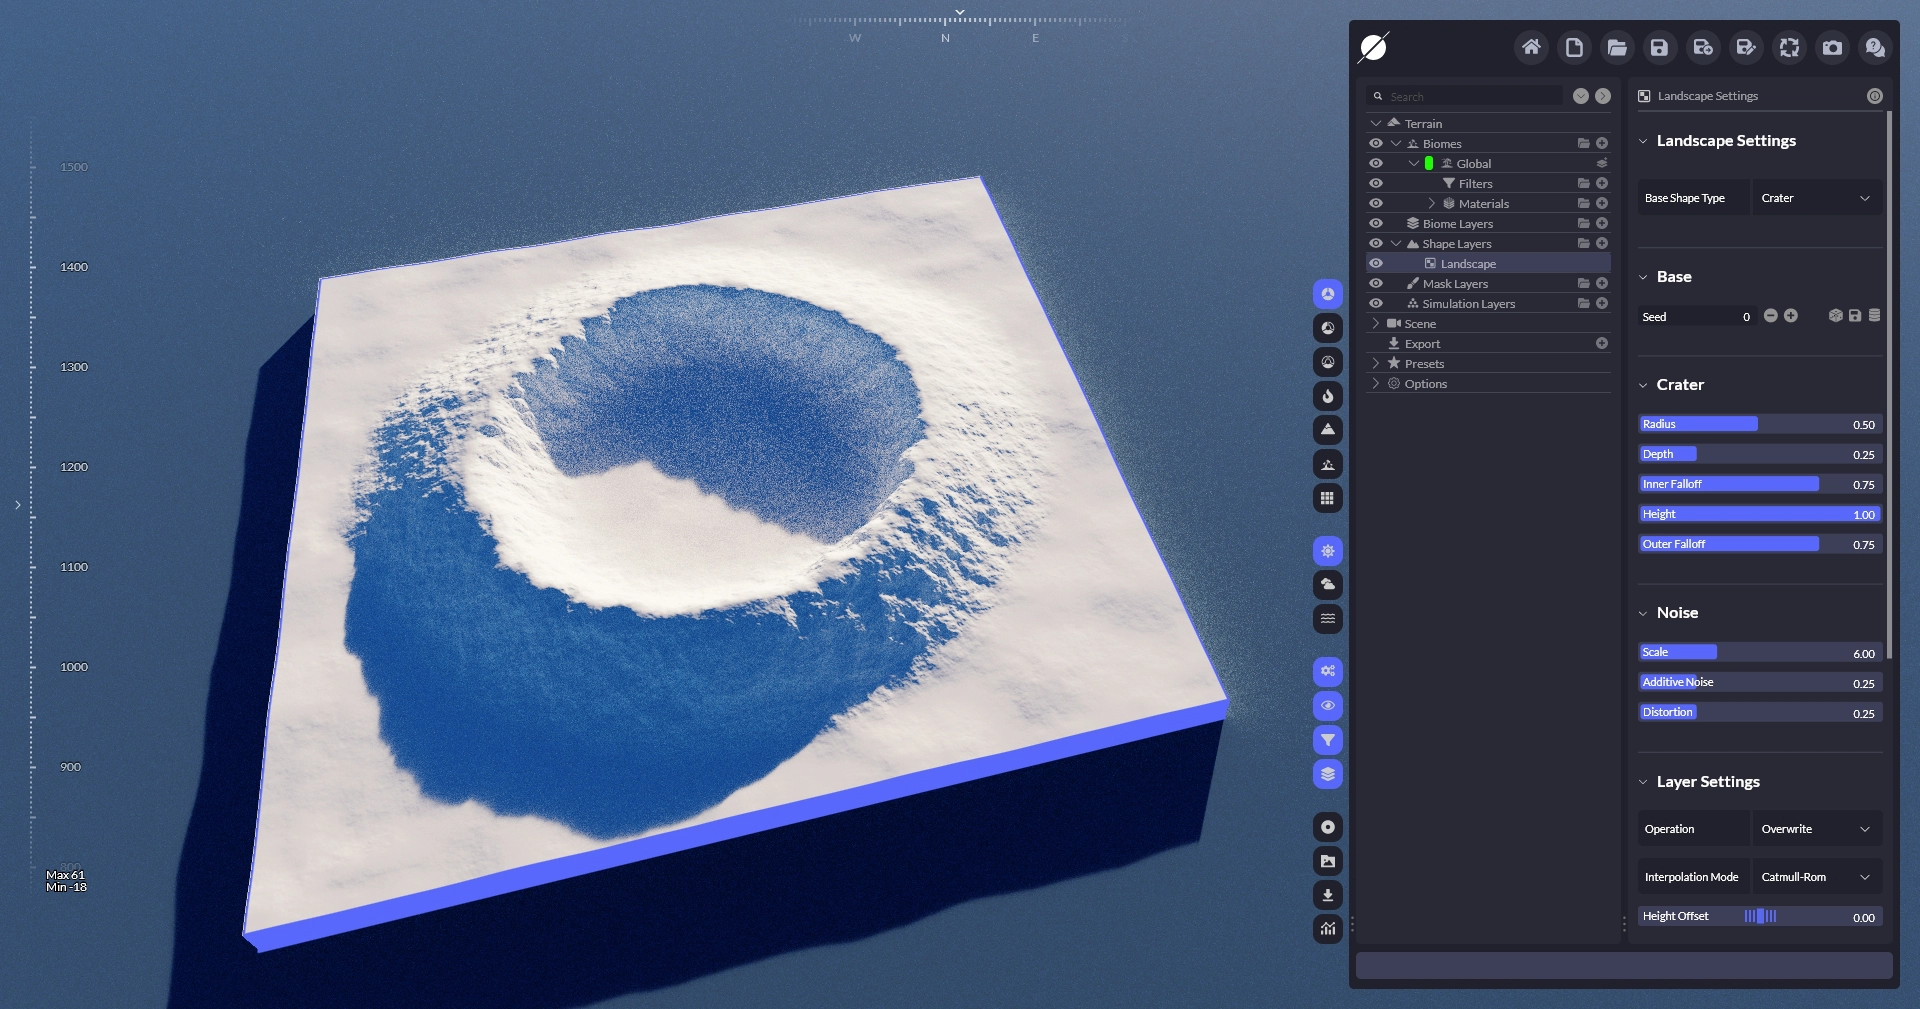The height and width of the screenshot is (1009, 1920).
Task: Select the Export item in the tree
Action: pos(1422,344)
